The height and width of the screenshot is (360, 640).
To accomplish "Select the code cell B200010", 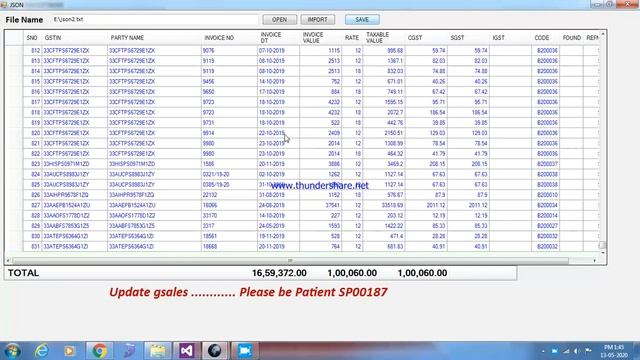I will [545, 195].
